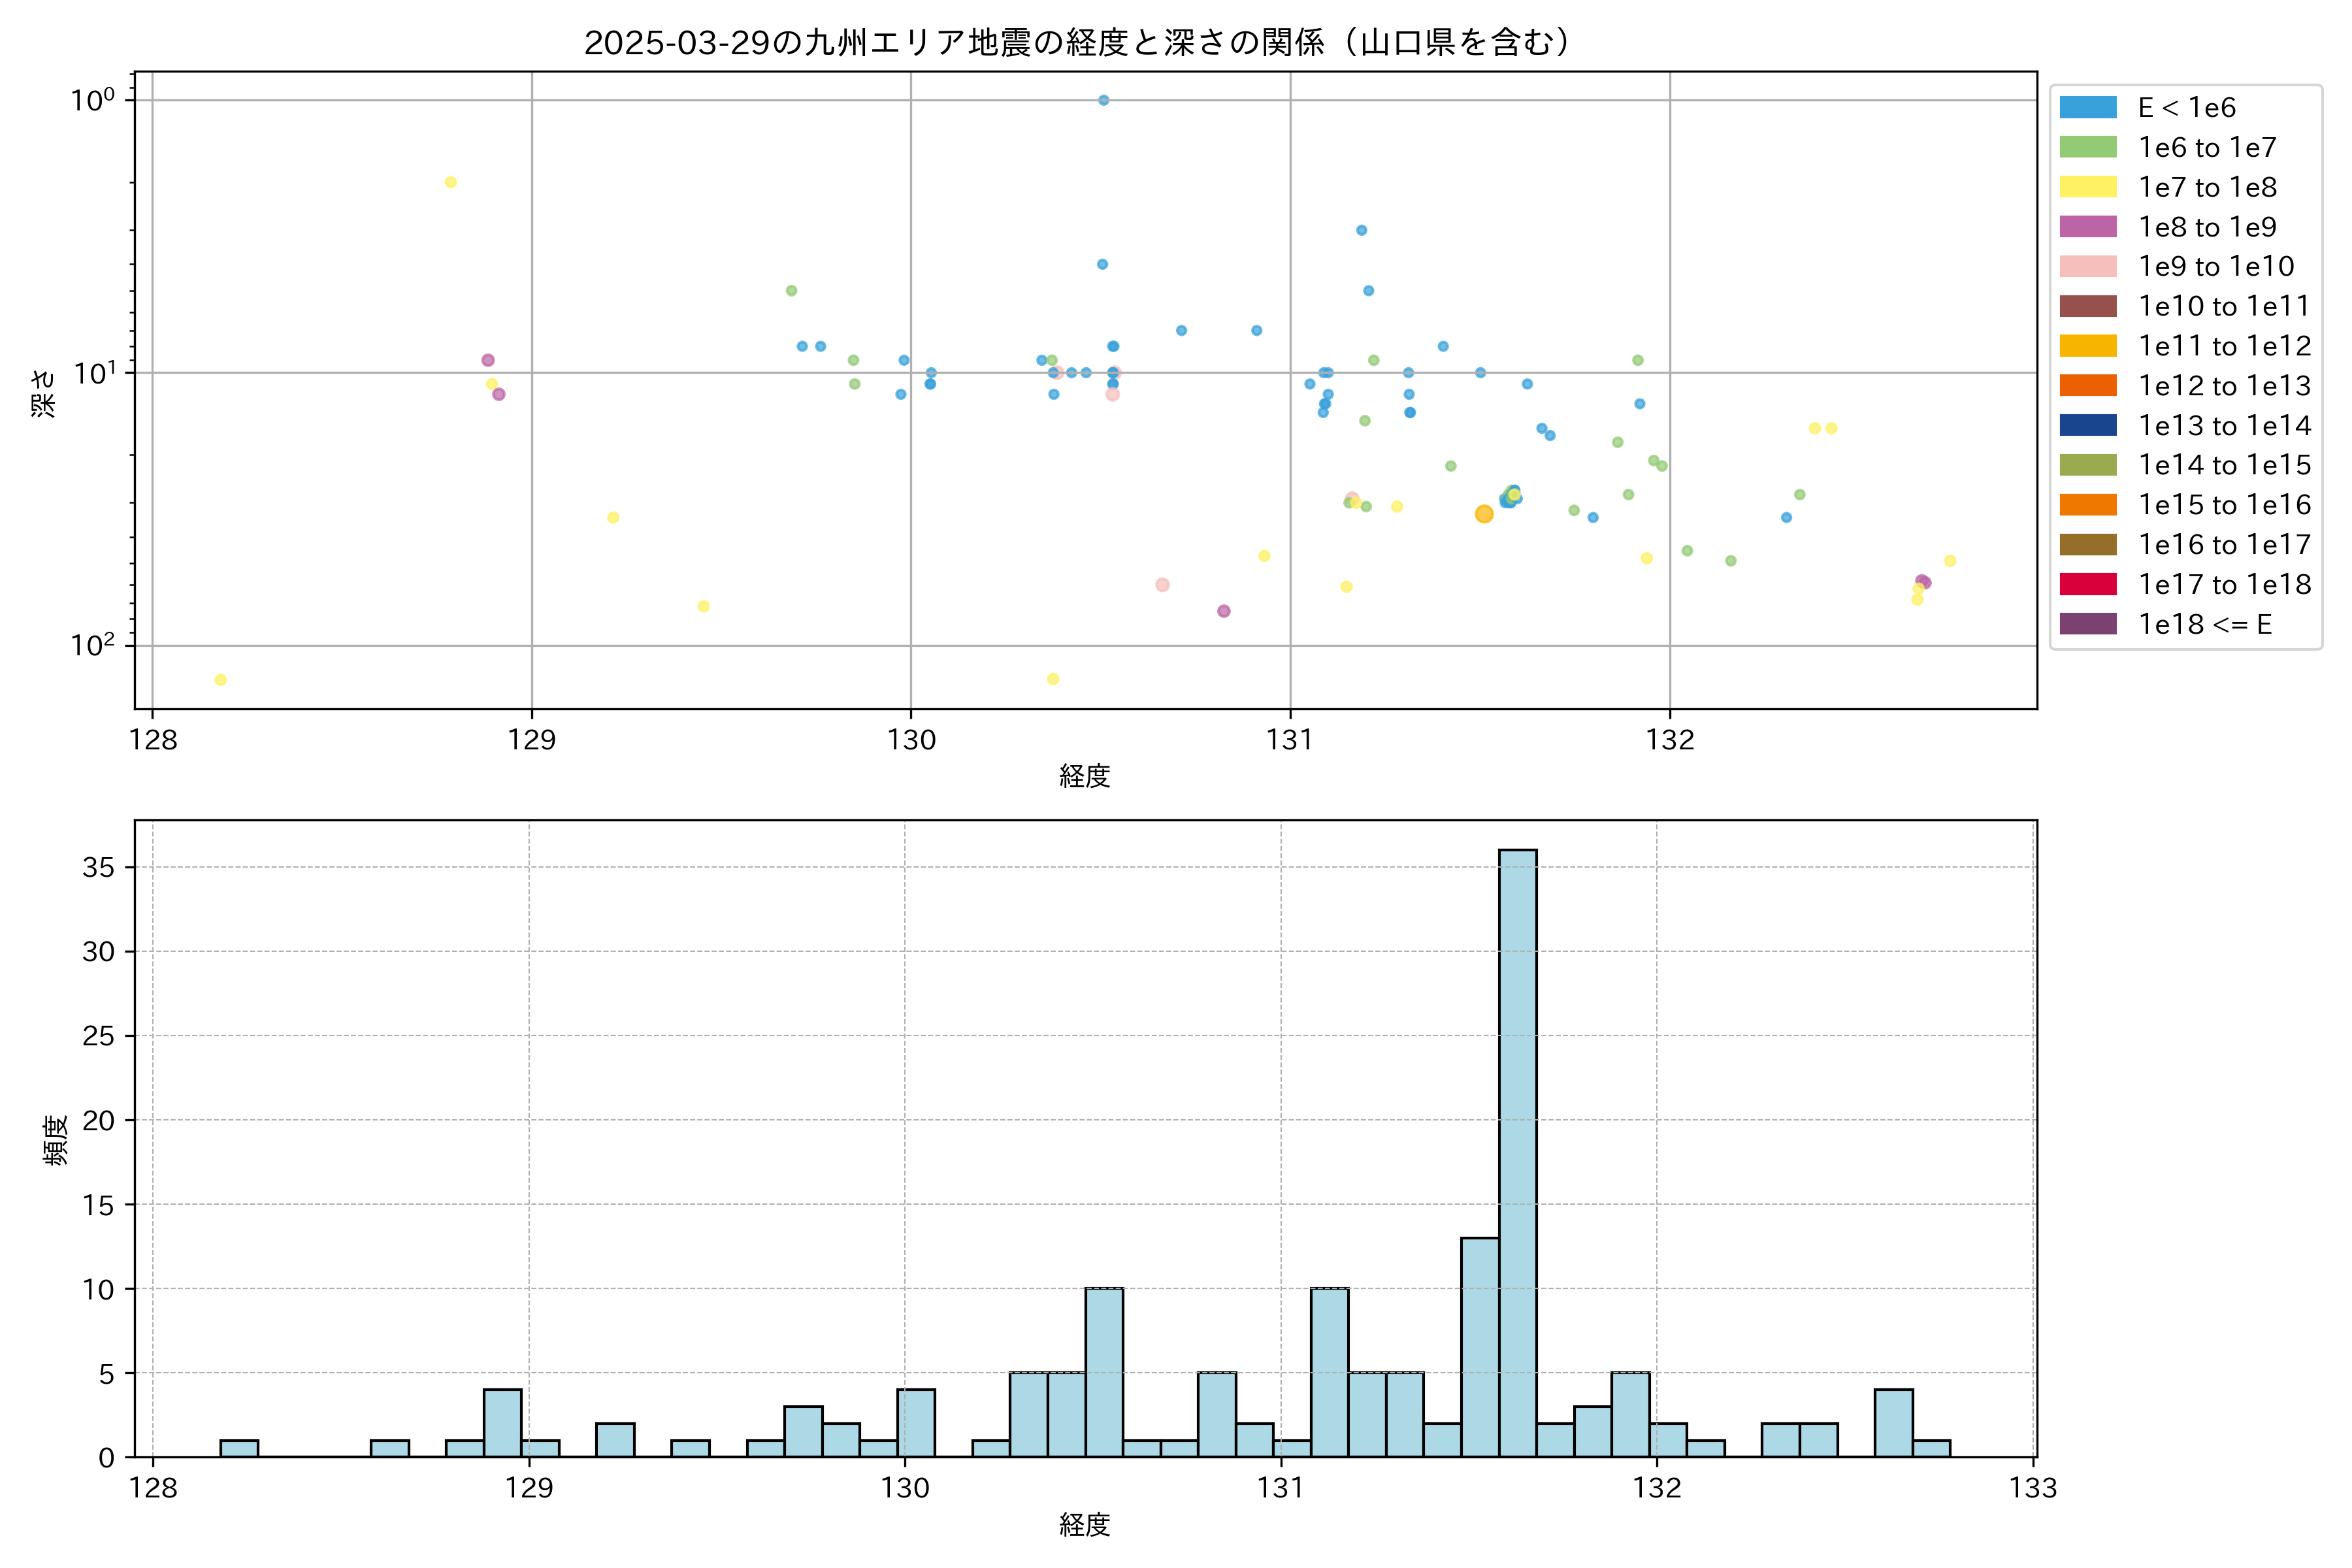
Task: Click the pink 1e9 to 1e10 legend swatch
Action: (2088, 266)
